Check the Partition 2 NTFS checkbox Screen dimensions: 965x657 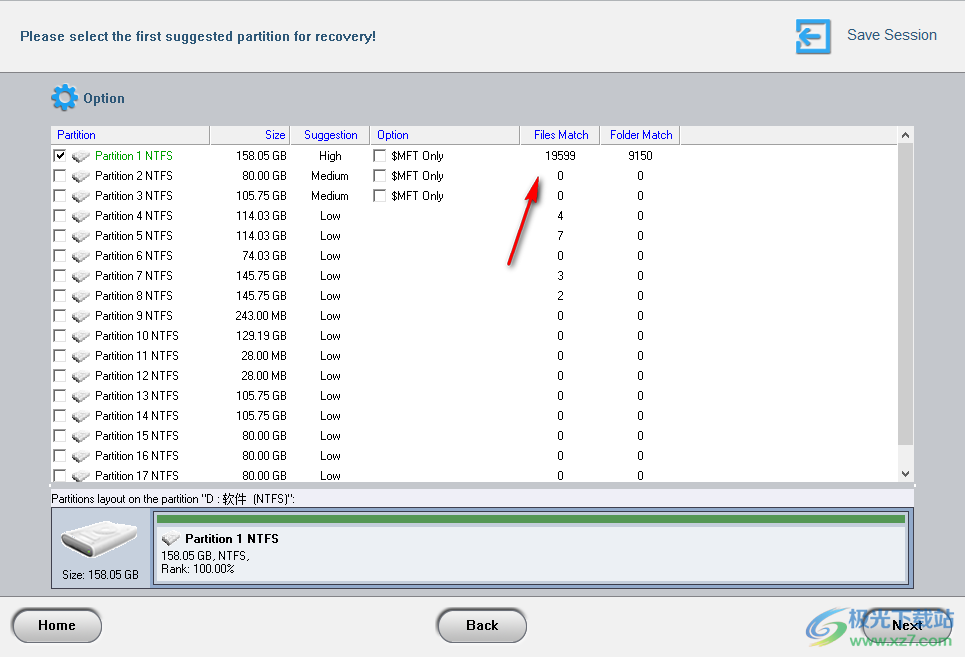60,176
